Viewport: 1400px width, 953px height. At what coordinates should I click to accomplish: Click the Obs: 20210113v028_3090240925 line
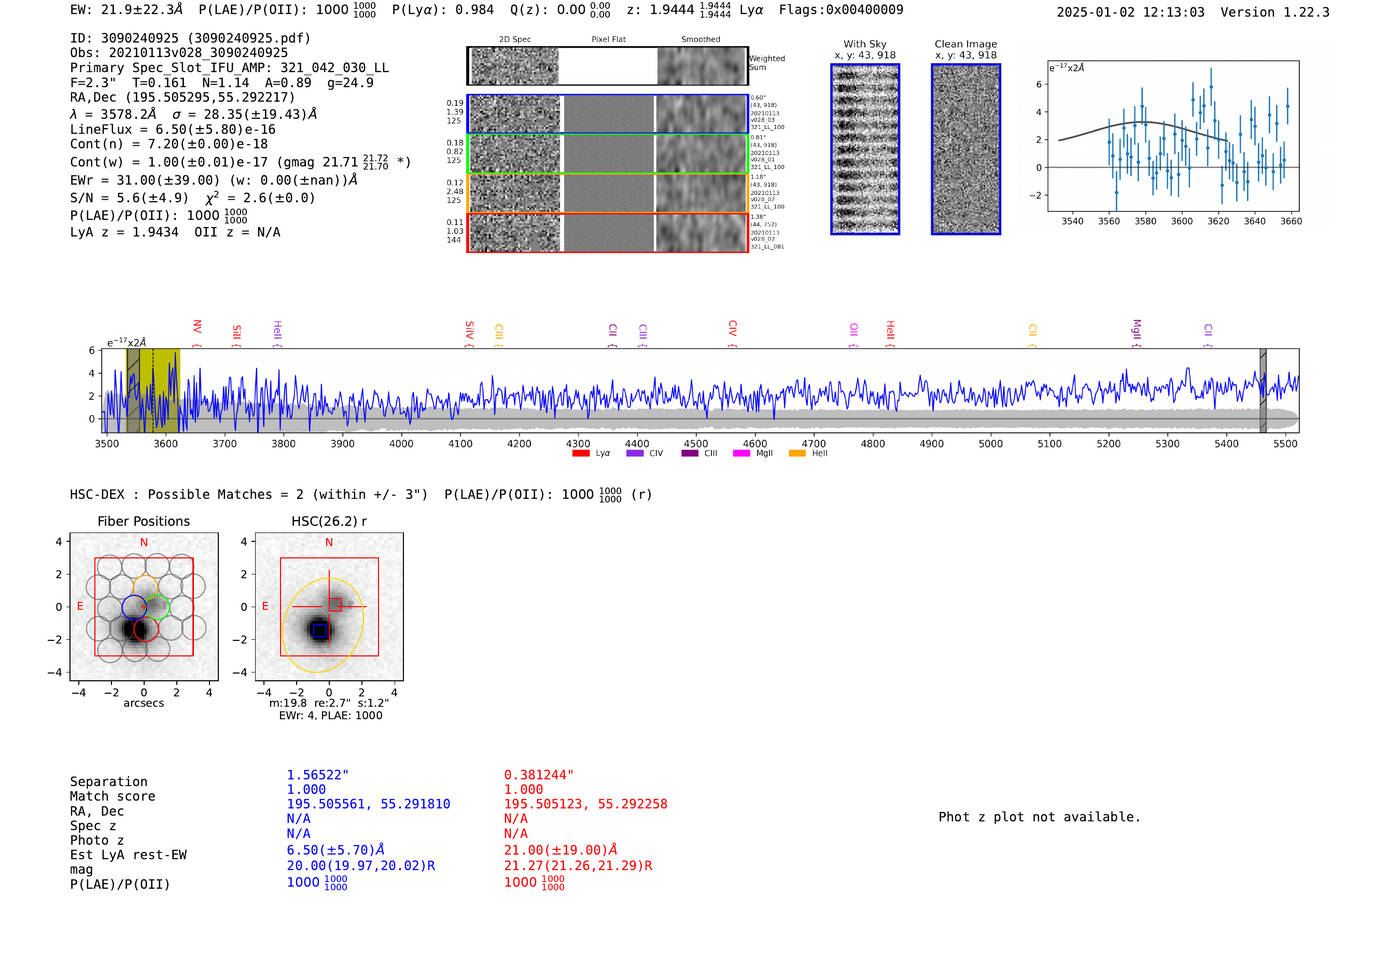coord(179,53)
